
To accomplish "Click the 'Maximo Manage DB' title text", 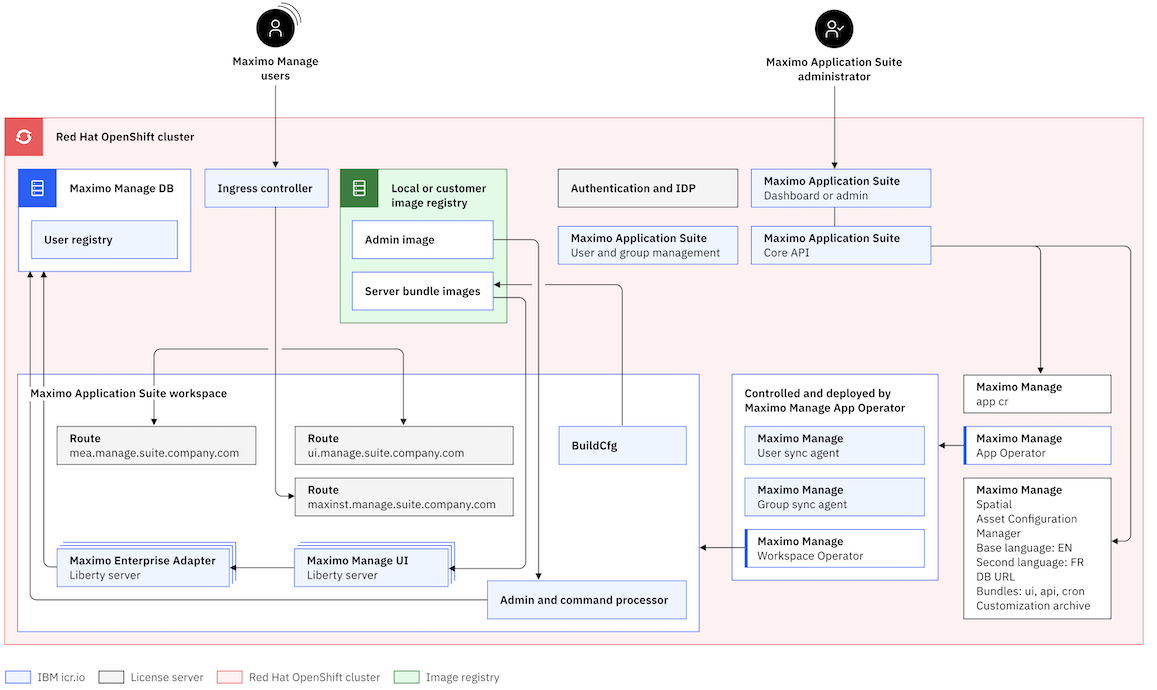I will click(x=122, y=188).
